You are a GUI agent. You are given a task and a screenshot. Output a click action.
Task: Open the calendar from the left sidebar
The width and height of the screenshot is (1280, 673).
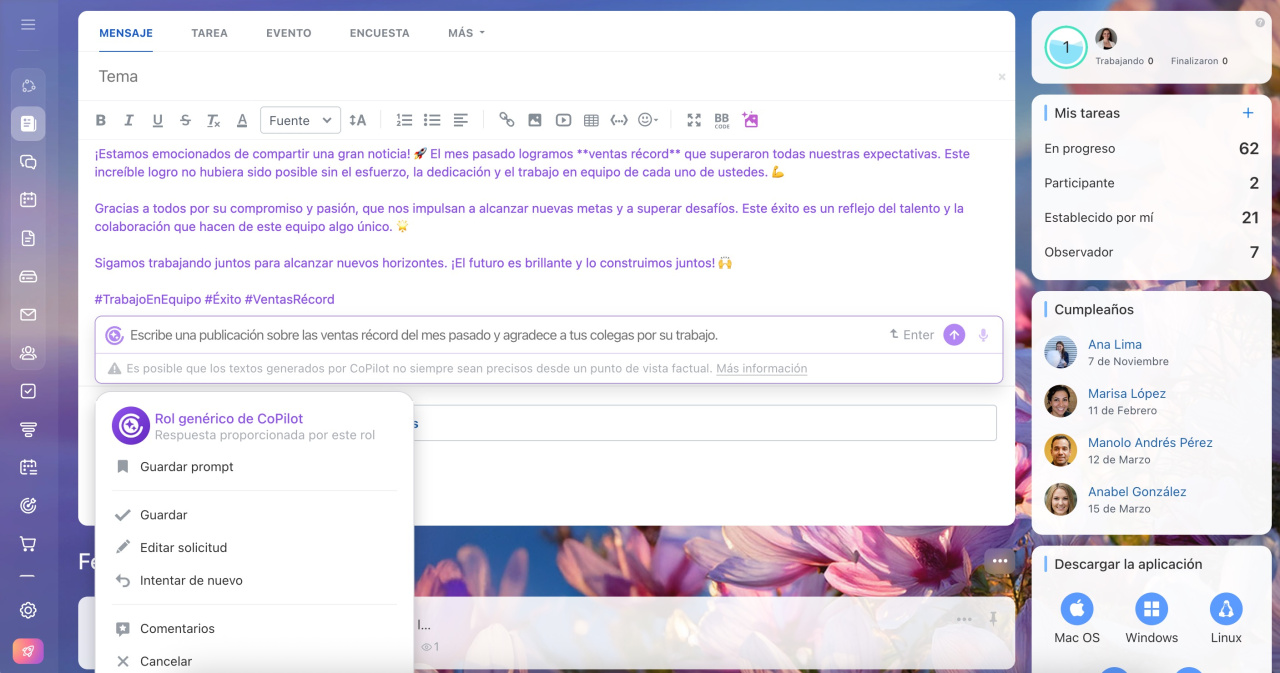(28, 200)
